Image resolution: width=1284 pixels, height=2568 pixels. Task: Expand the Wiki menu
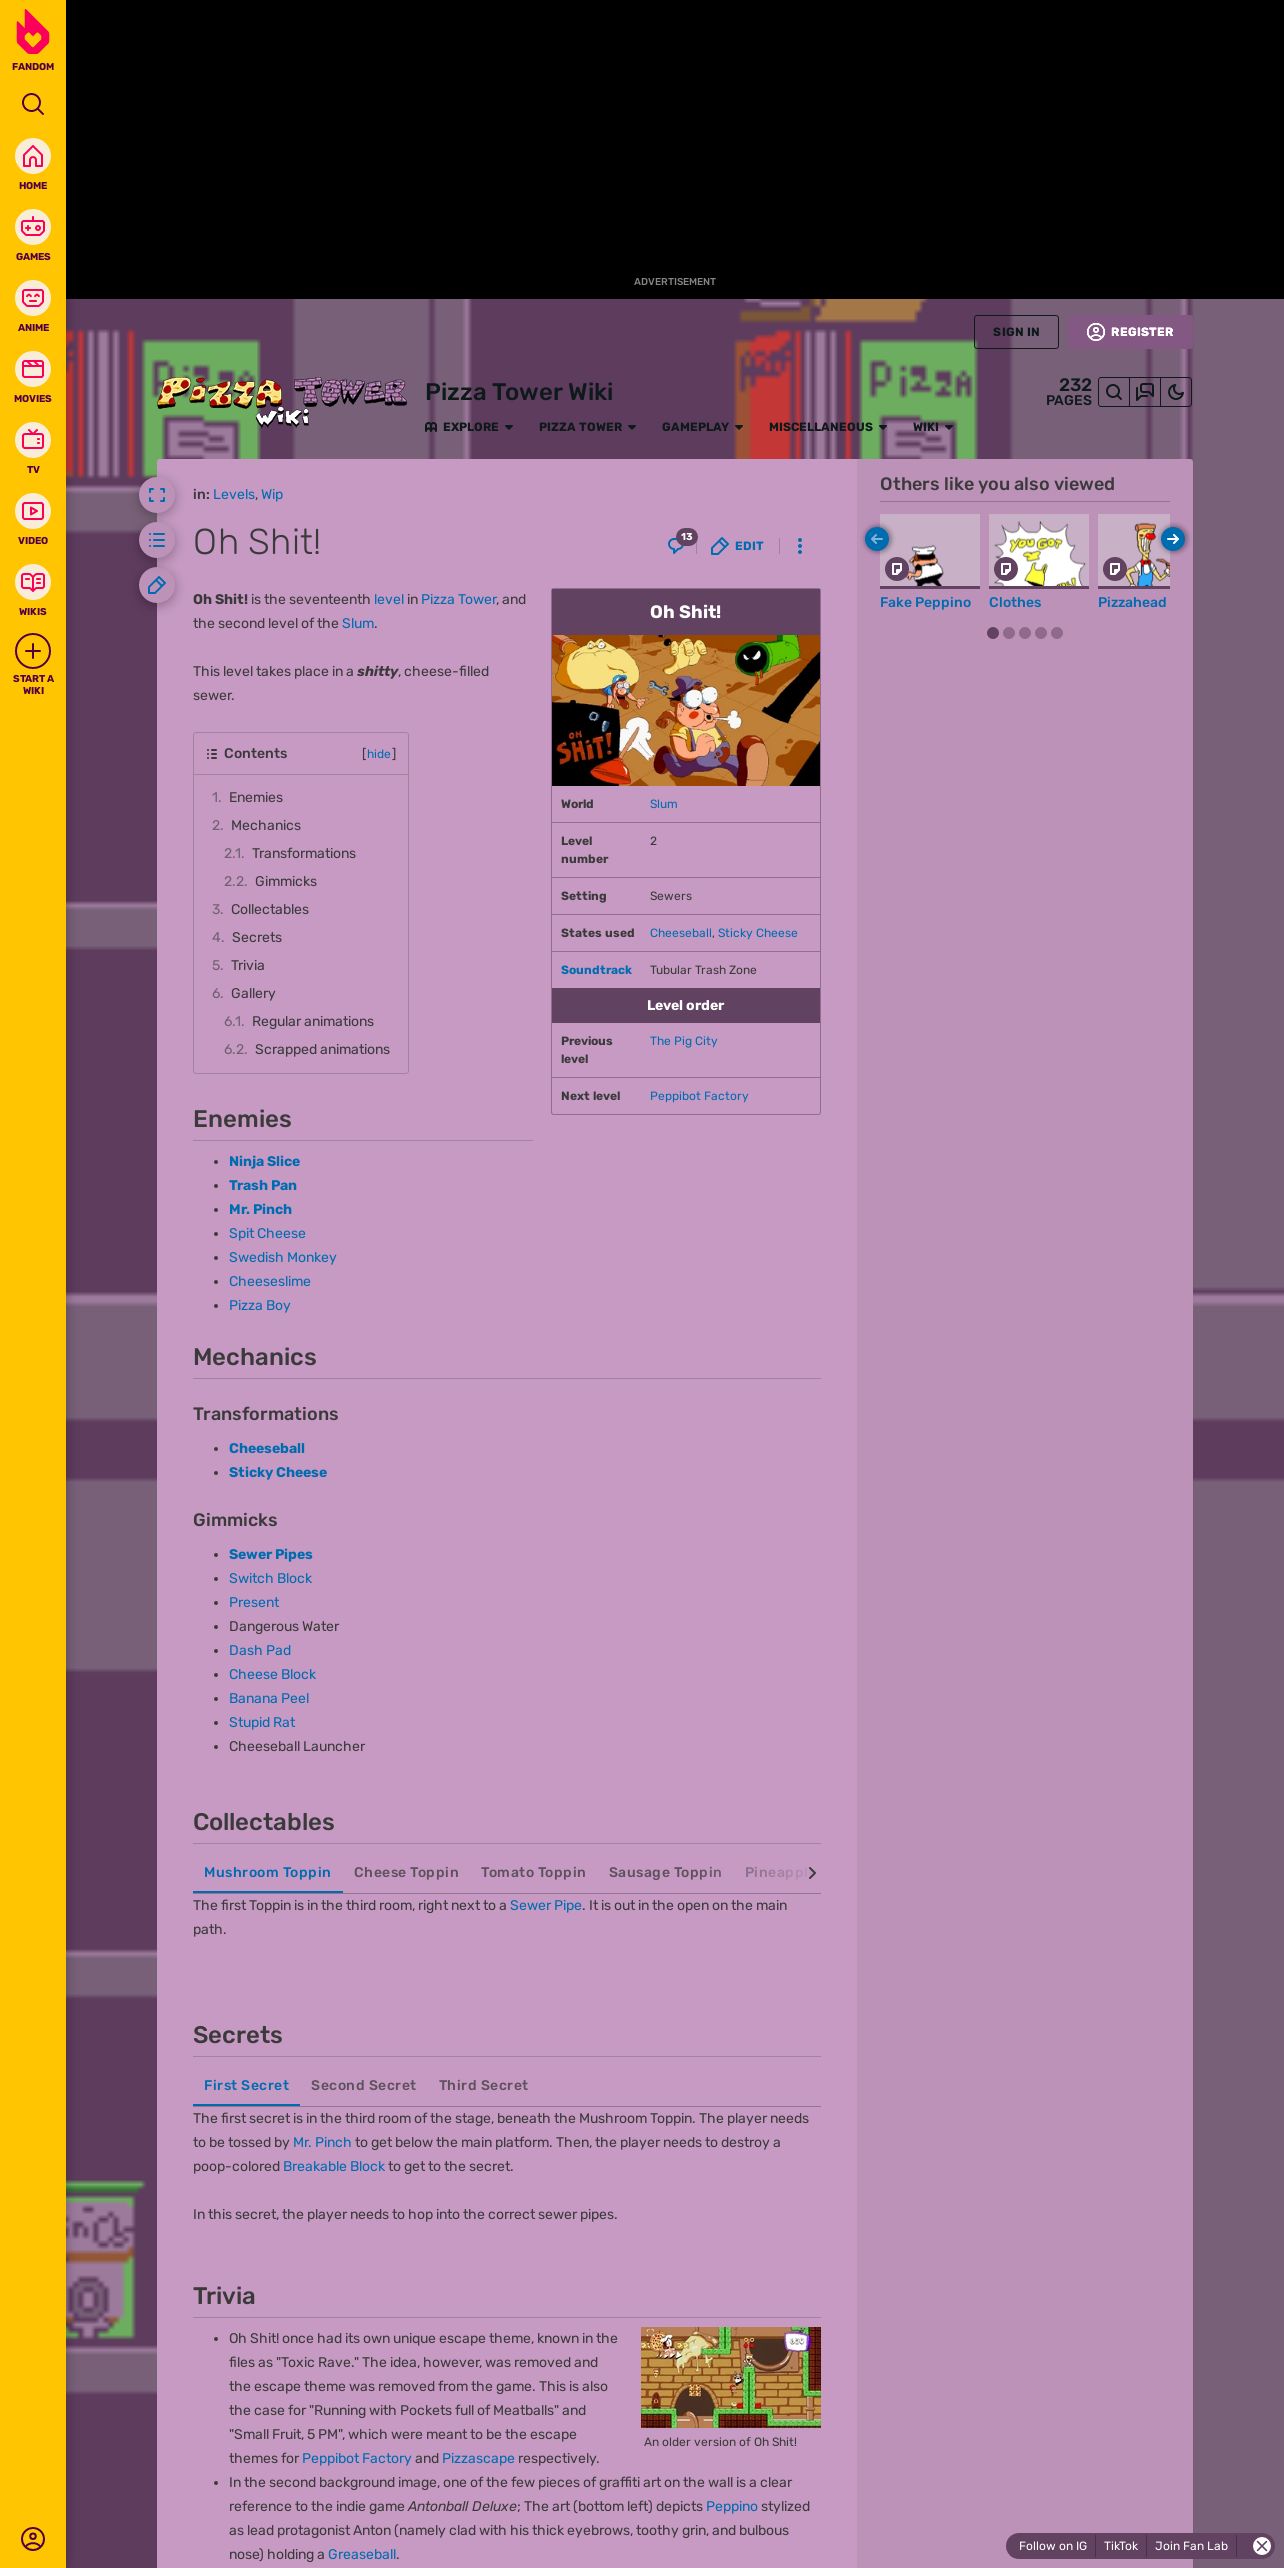tap(933, 427)
